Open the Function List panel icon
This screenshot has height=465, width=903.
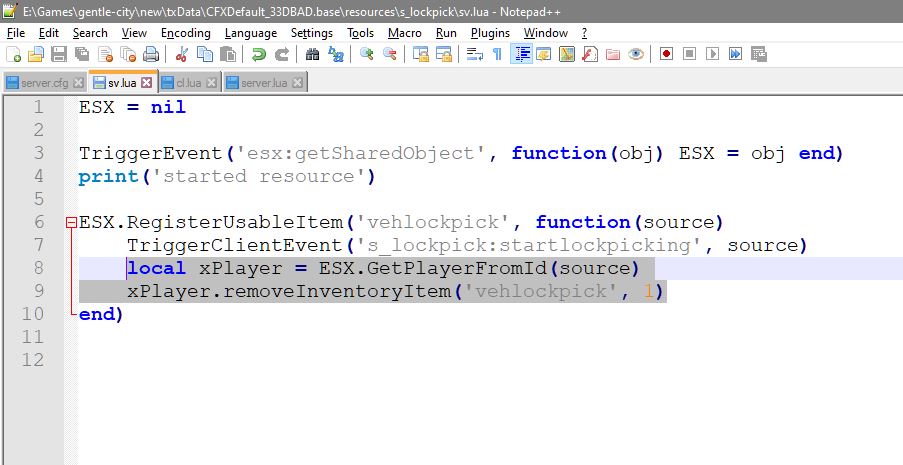pyautogui.click(x=590, y=55)
